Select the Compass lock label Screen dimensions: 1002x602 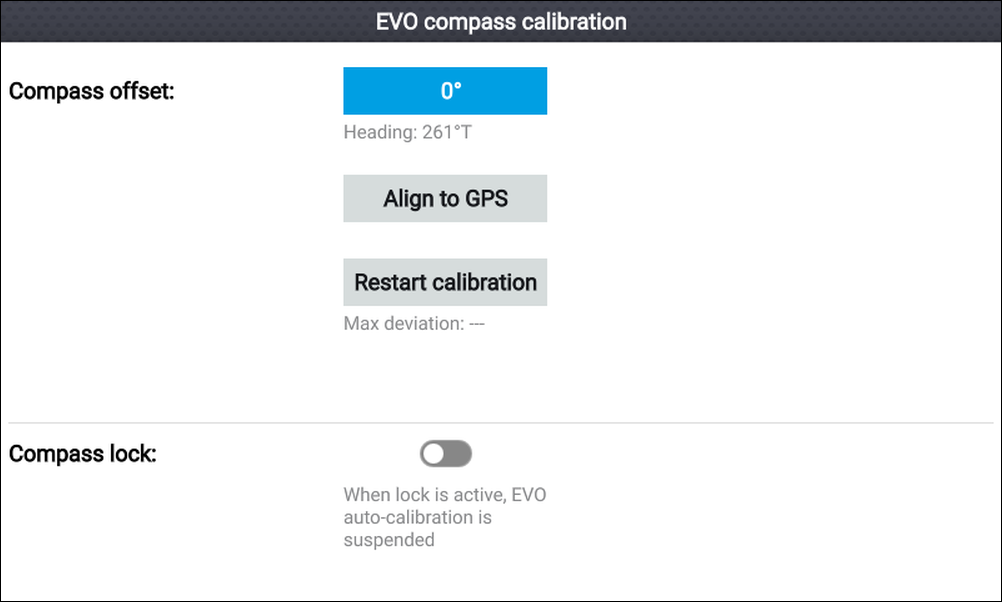(x=82, y=454)
